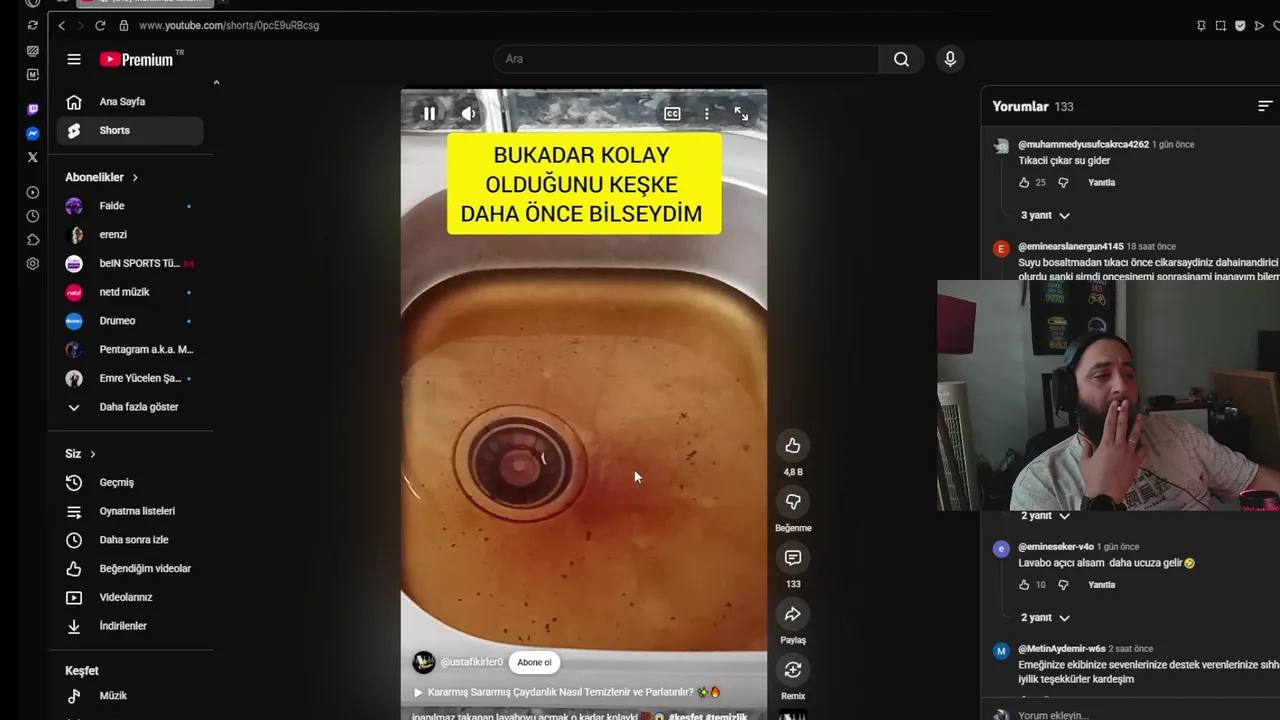Expand 2 yanıt below the @emineseker-v4o comment

1045,618
